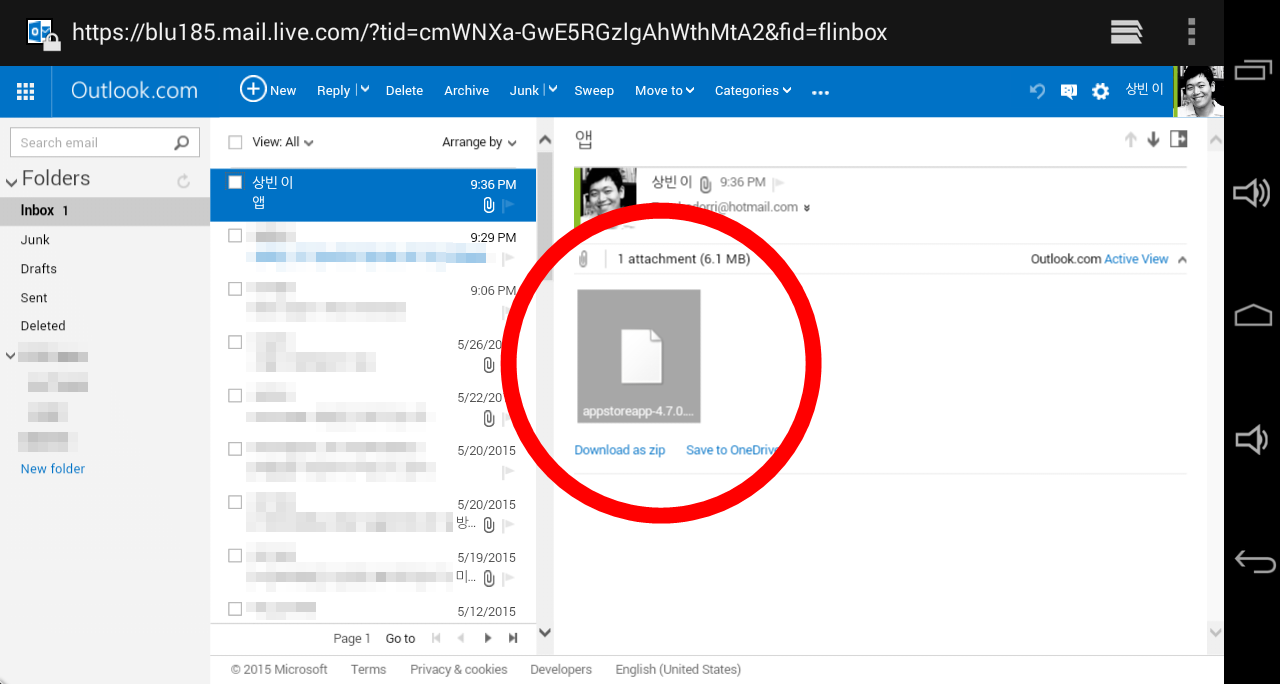
Task: Open the View: All filter dropdown
Action: [x=283, y=143]
